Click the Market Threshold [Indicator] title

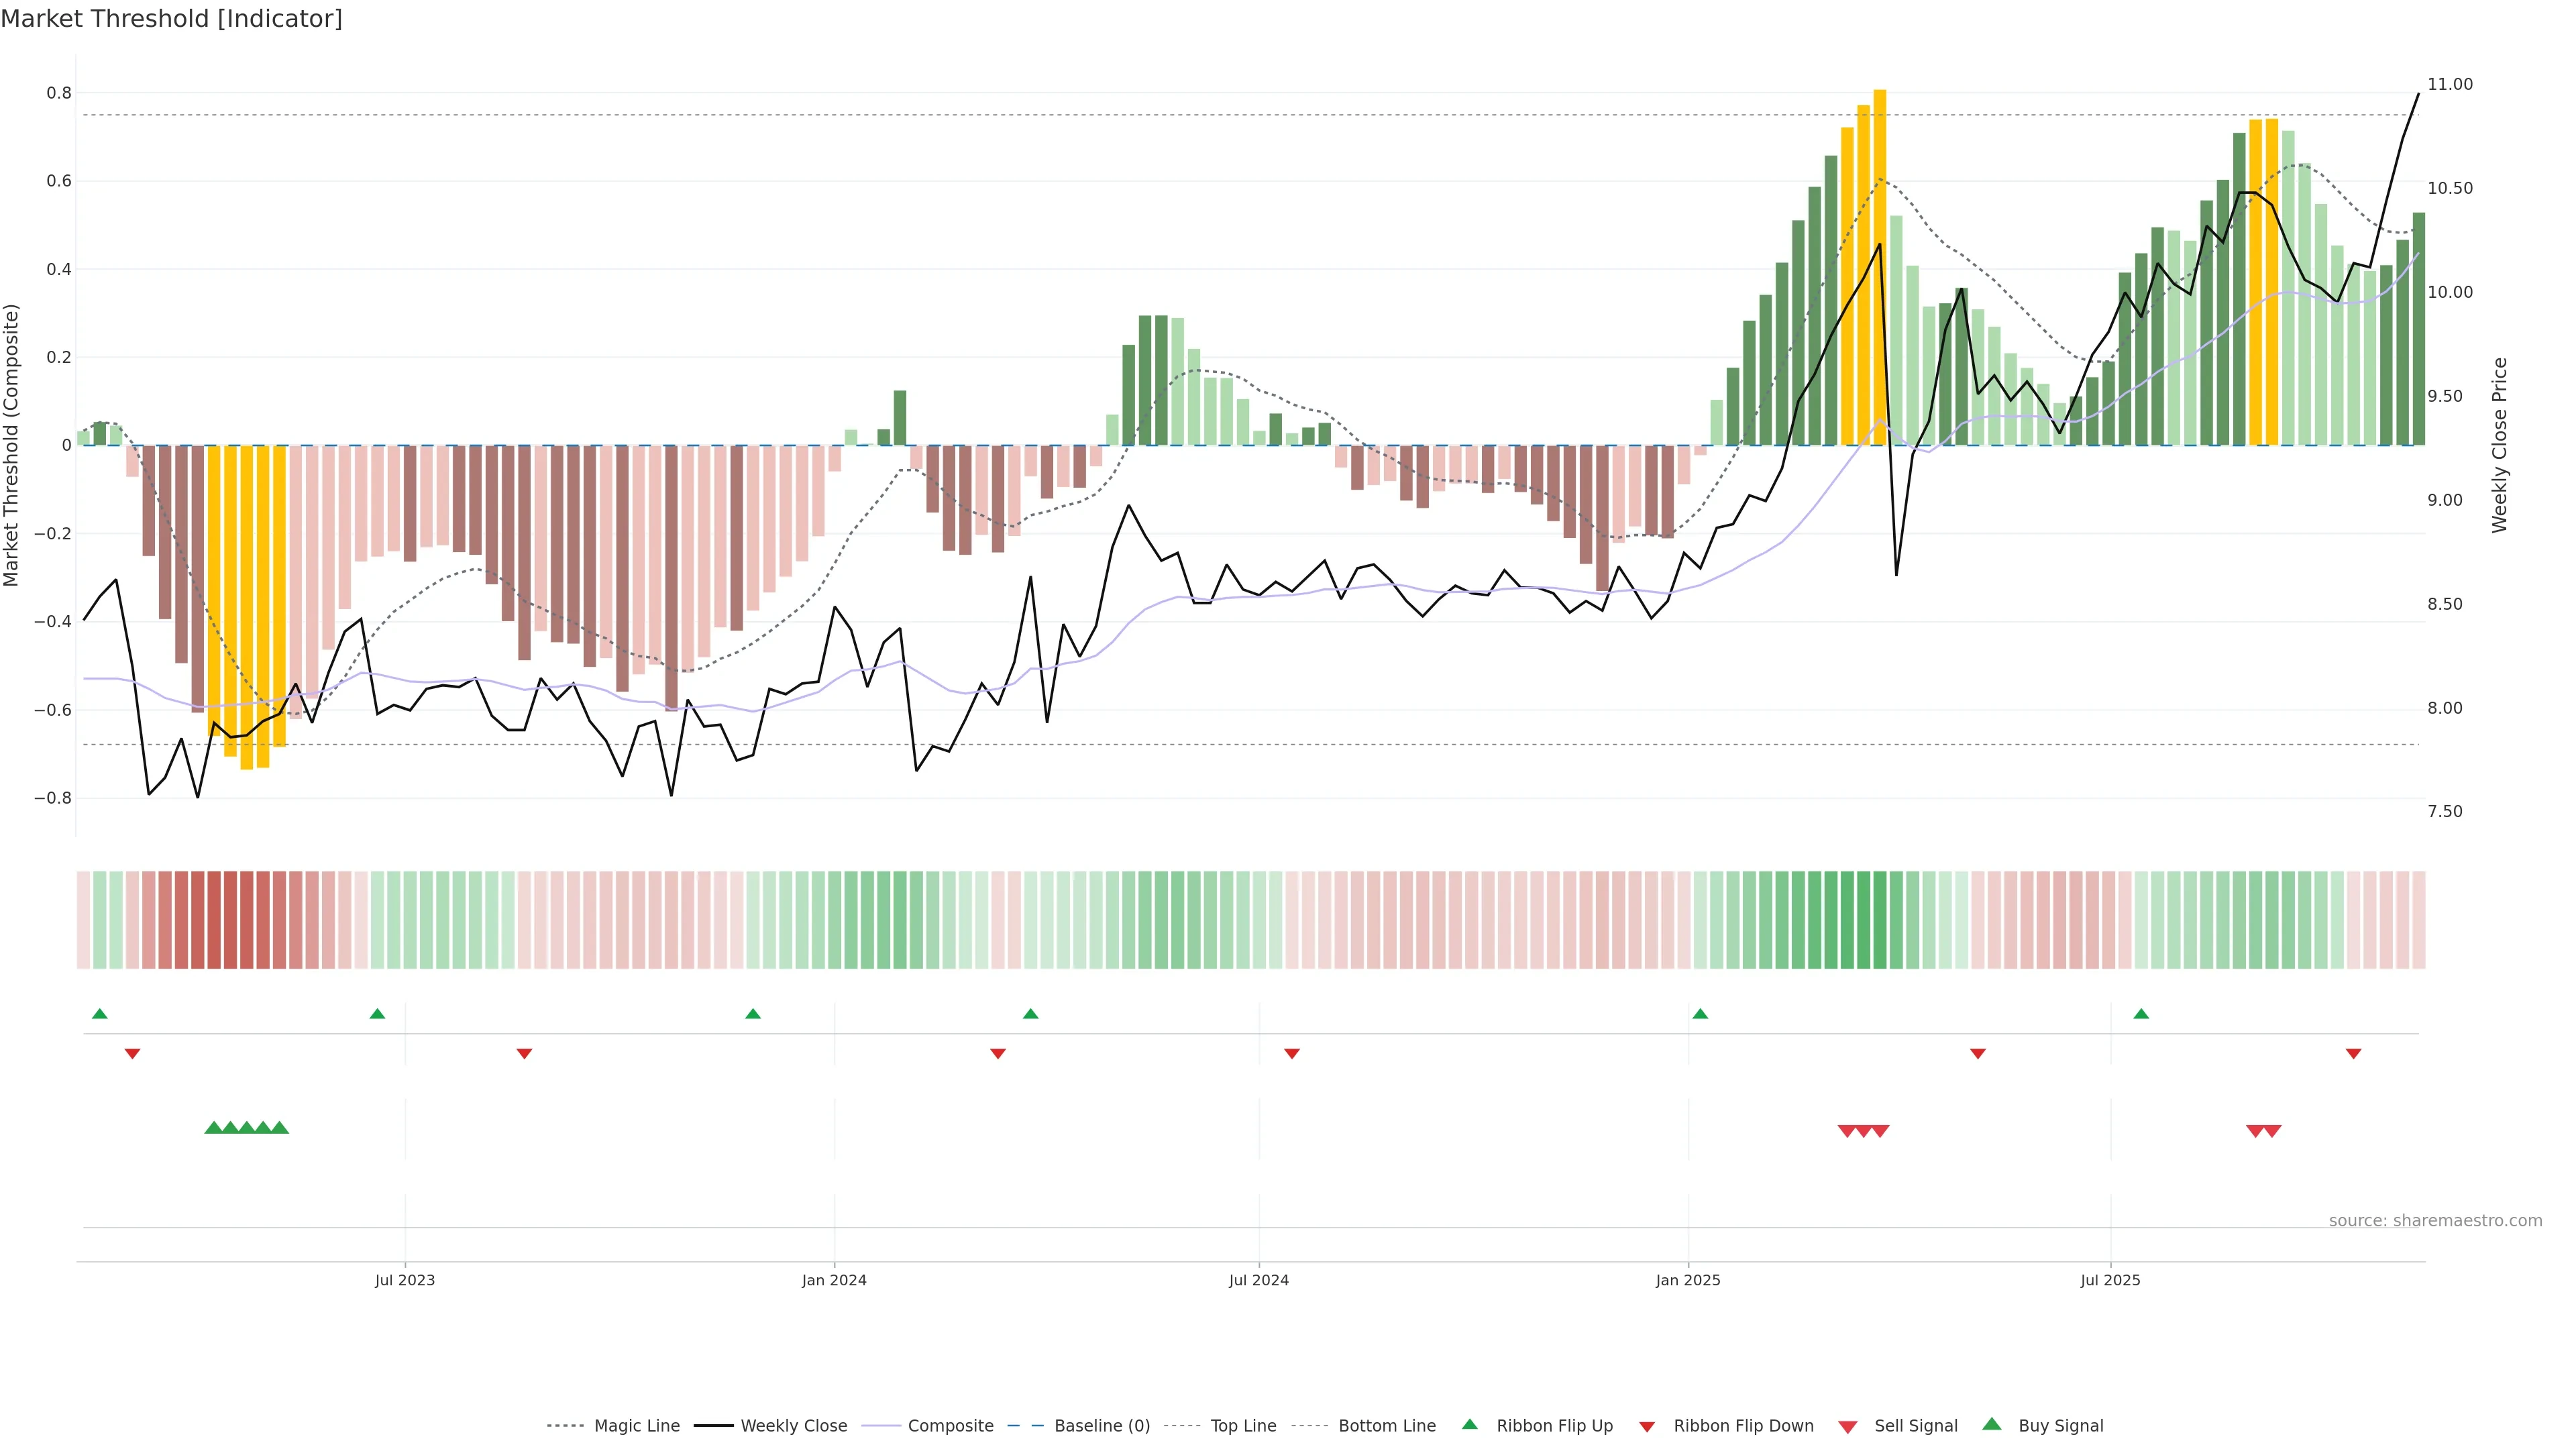(171, 19)
